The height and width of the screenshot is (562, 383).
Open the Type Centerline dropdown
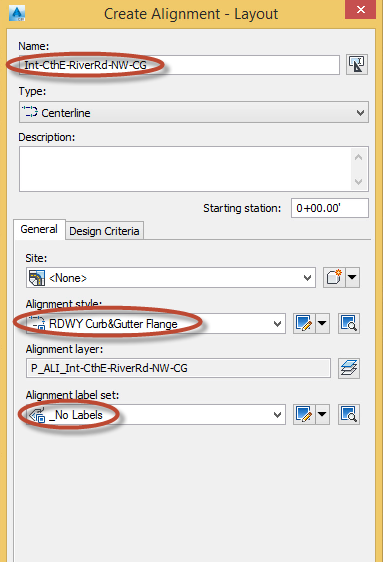click(194, 113)
